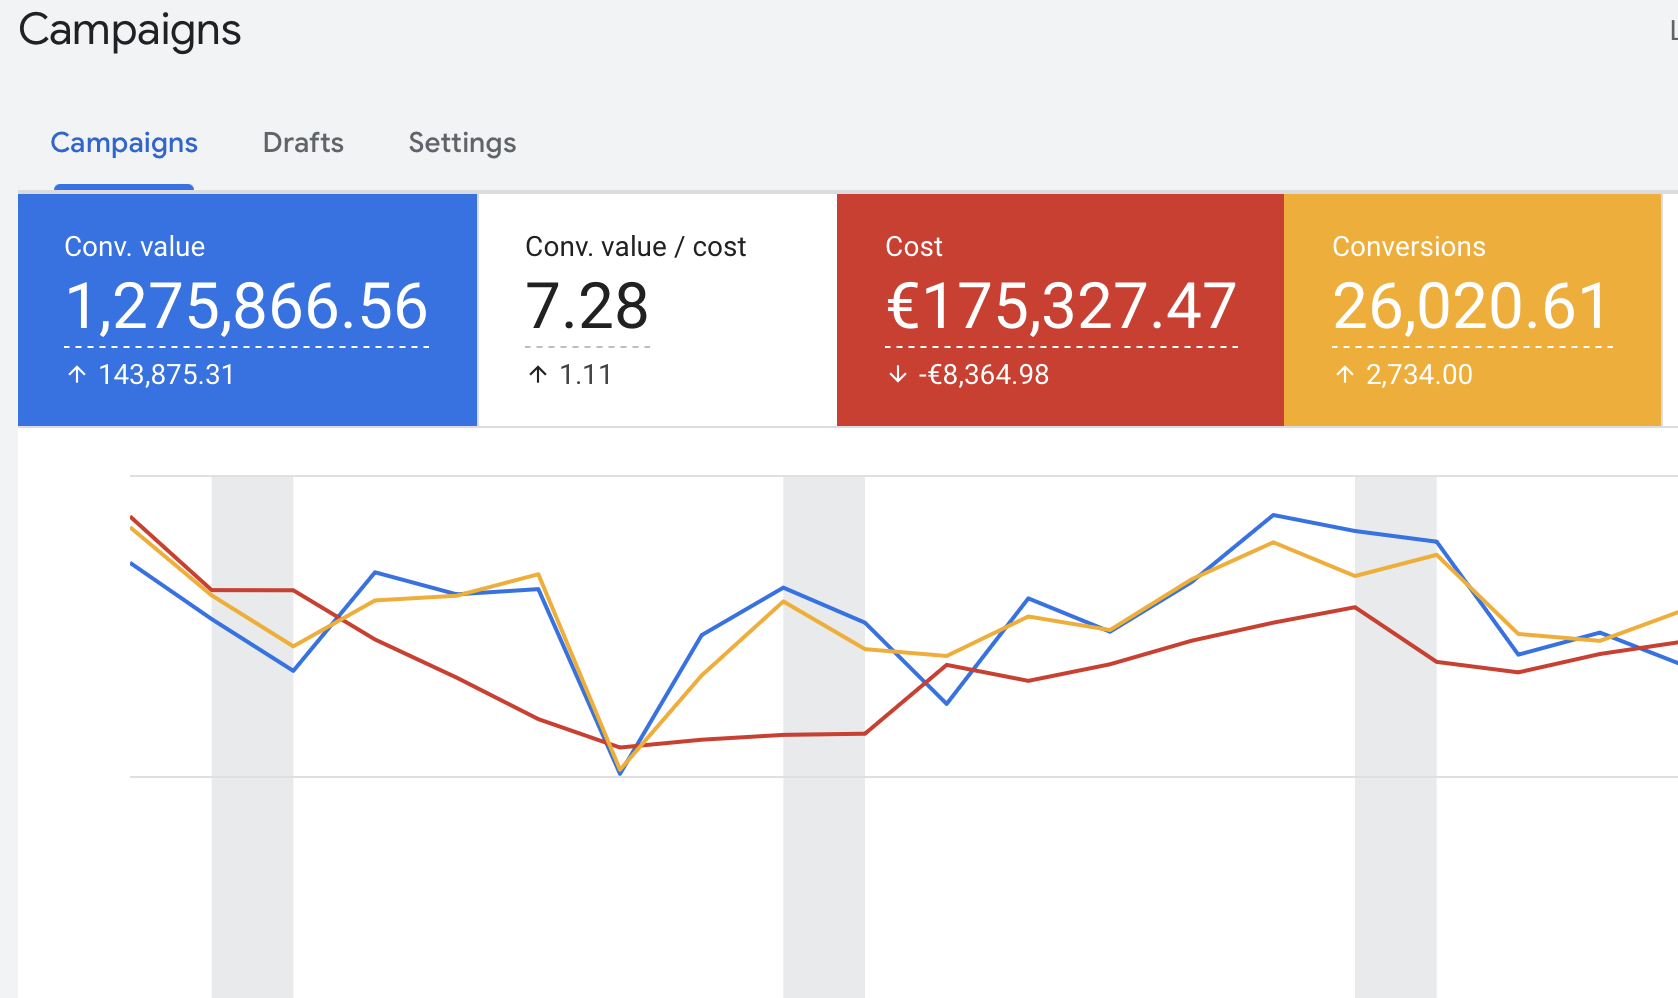Open the Conv. value metric label dropdown
Screen dimensions: 1678x998
coord(135,247)
